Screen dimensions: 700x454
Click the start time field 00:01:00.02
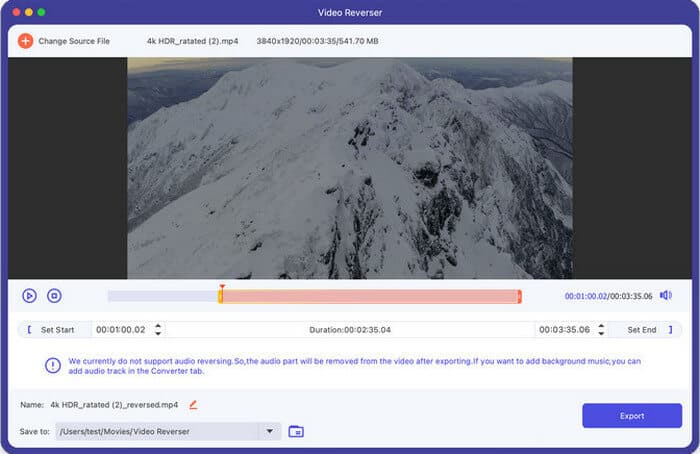[x=121, y=330]
